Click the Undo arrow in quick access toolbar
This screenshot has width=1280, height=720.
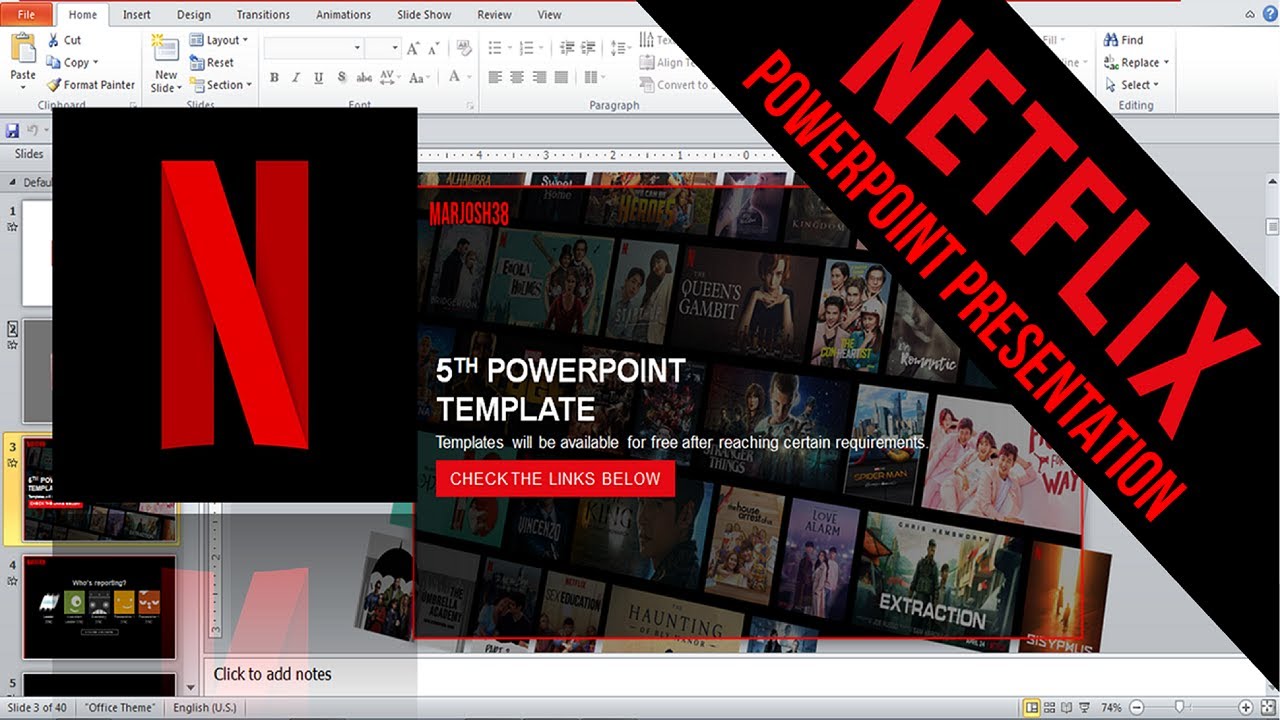[33, 131]
